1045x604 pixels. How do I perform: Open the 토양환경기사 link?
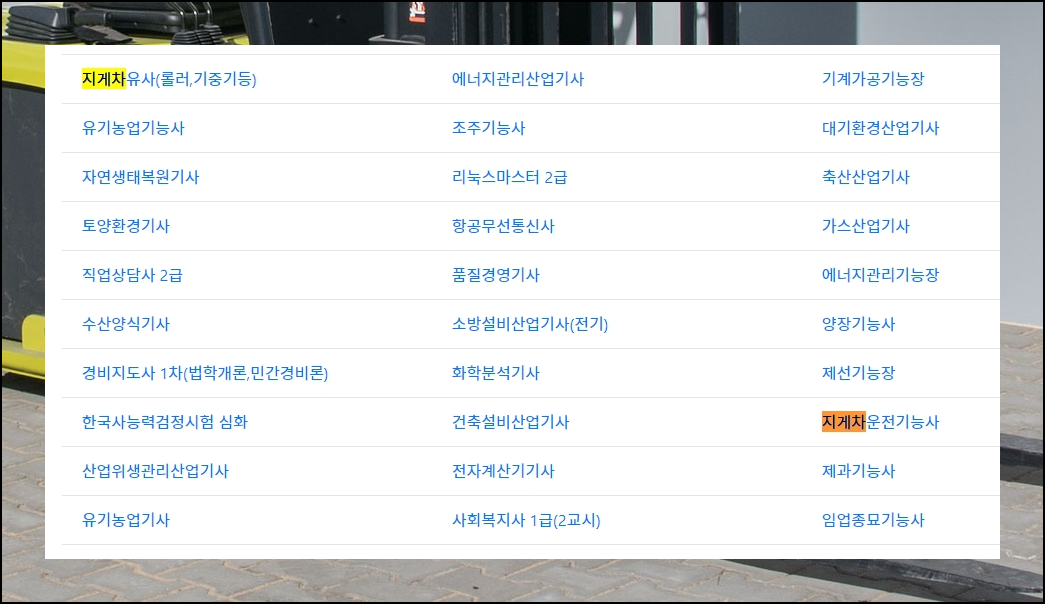tap(126, 226)
